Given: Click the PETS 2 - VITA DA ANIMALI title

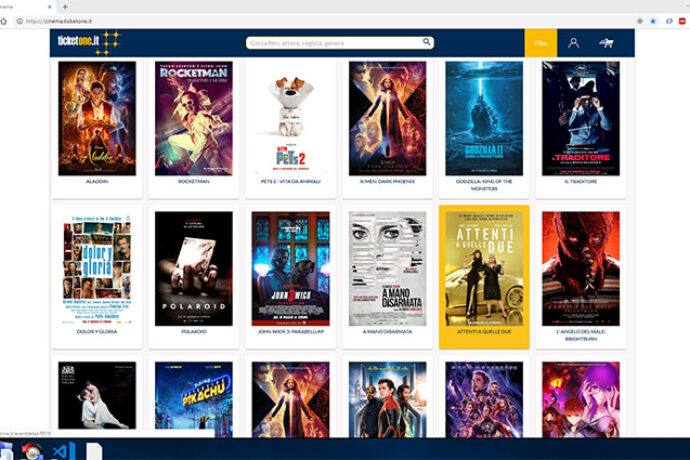Looking at the screenshot, I should pyautogui.click(x=290, y=181).
